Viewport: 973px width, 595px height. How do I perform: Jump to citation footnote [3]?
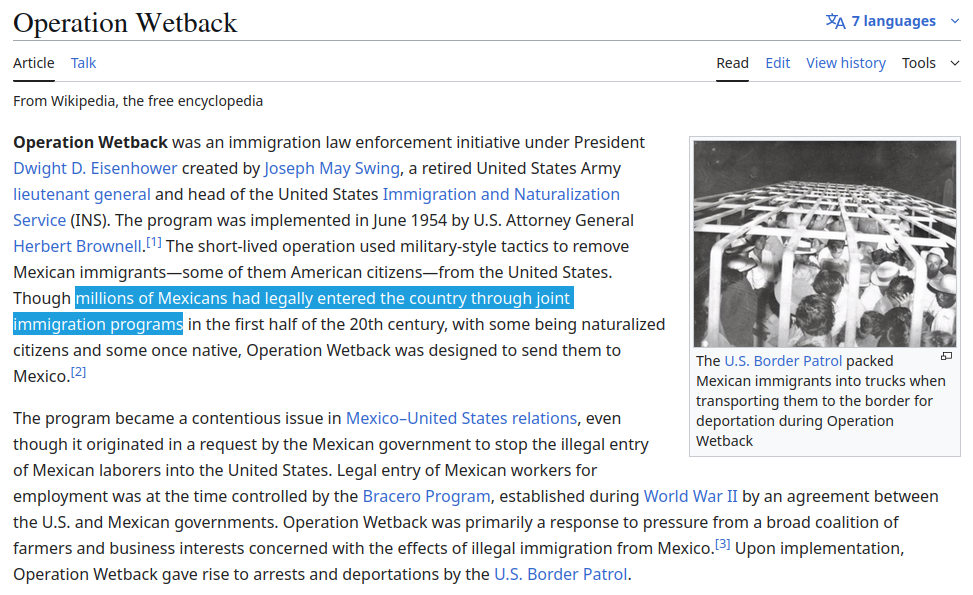pyautogui.click(x=722, y=544)
